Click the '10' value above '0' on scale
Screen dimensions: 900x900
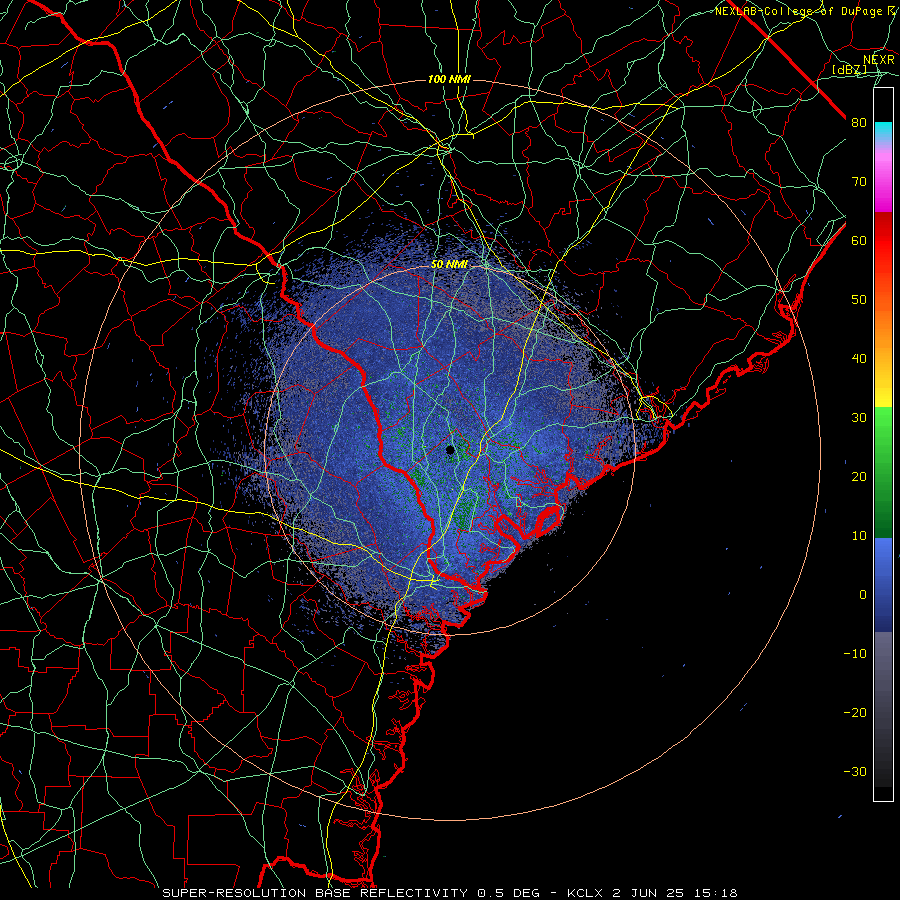pyautogui.click(x=859, y=536)
